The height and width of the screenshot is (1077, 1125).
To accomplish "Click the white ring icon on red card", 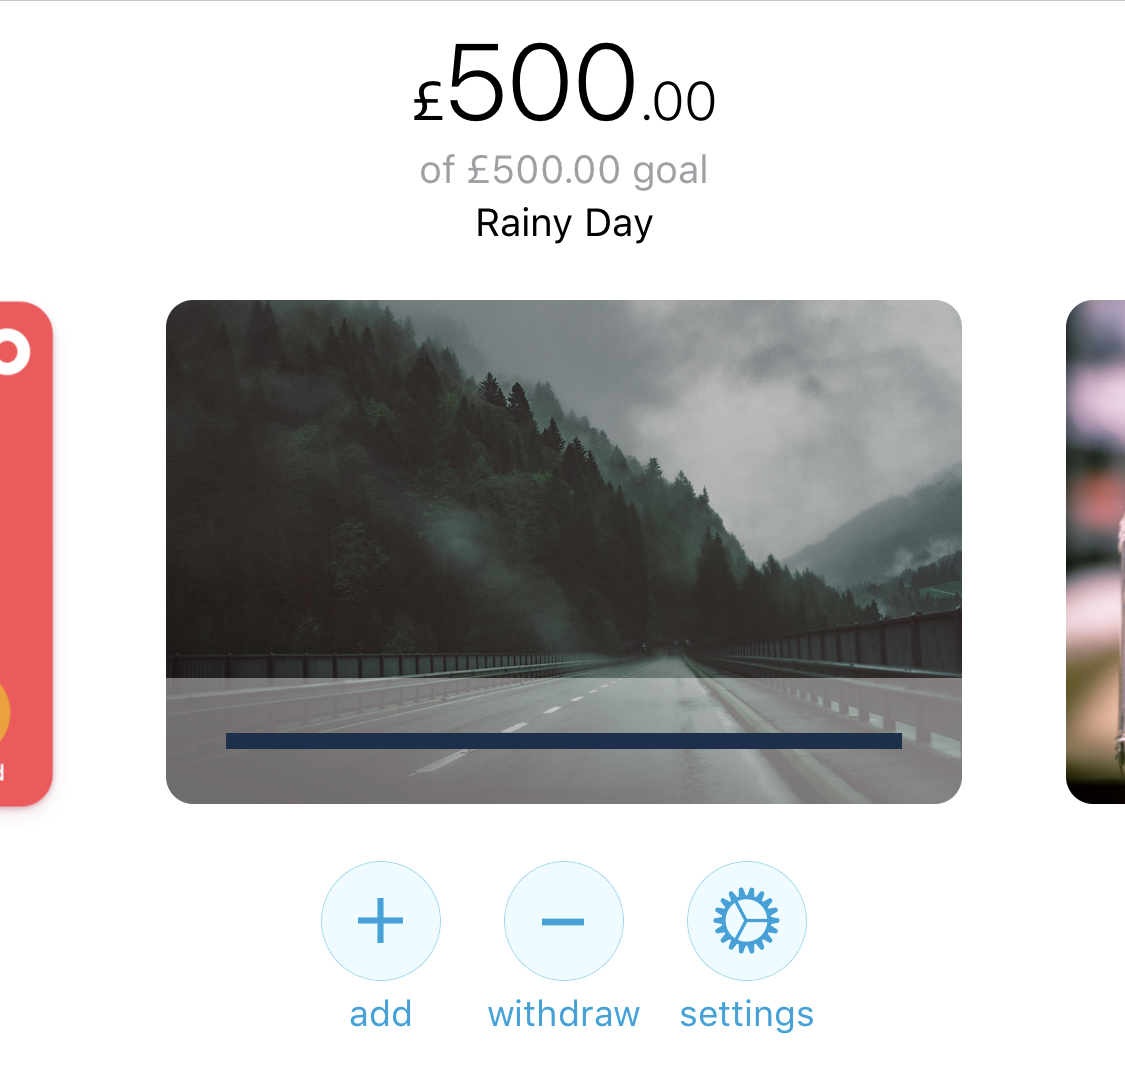I will tap(13, 352).
